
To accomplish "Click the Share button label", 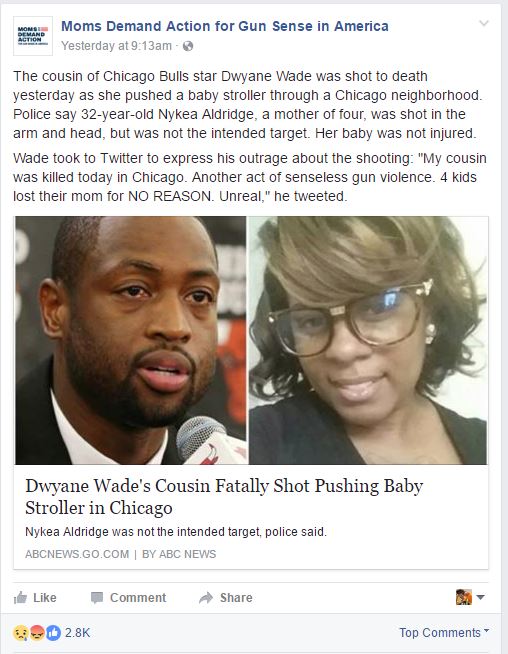I will (x=236, y=598).
